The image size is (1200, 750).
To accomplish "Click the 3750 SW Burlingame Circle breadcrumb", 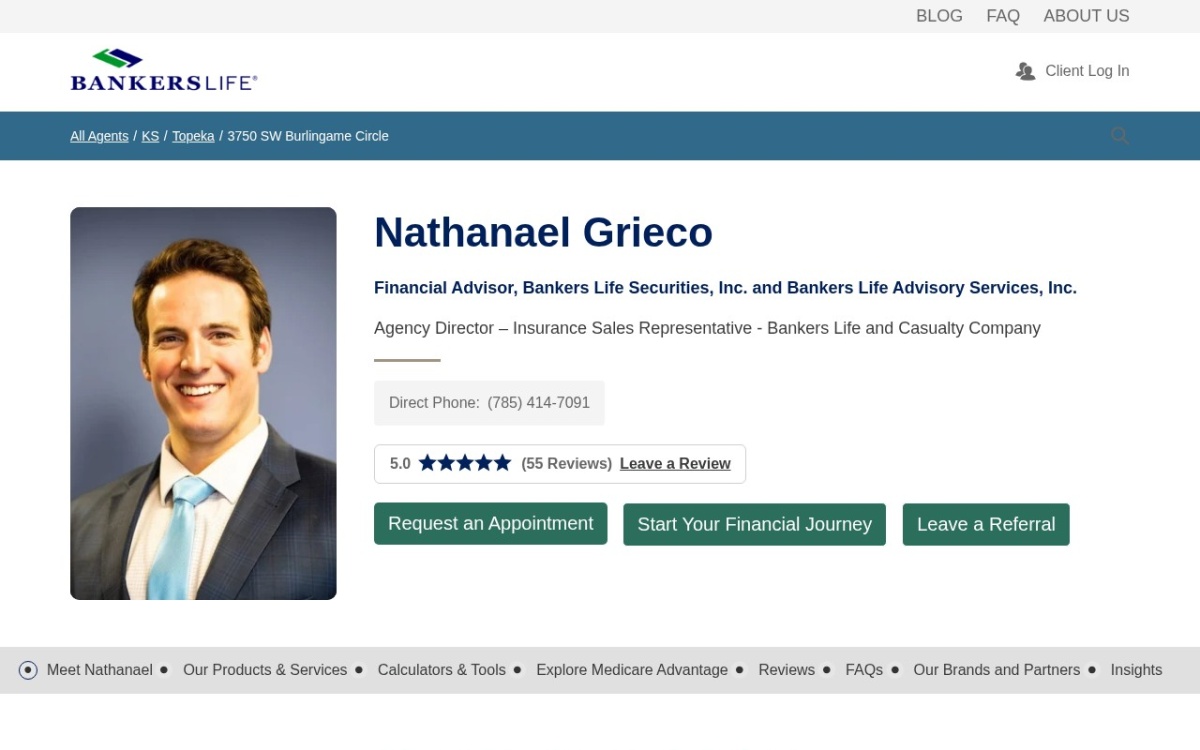I will [x=308, y=136].
